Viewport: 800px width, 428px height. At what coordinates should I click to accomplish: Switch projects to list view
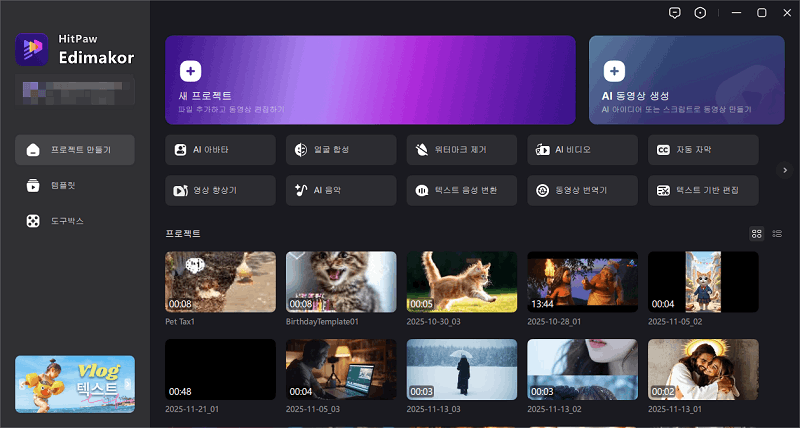pos(777,233)
